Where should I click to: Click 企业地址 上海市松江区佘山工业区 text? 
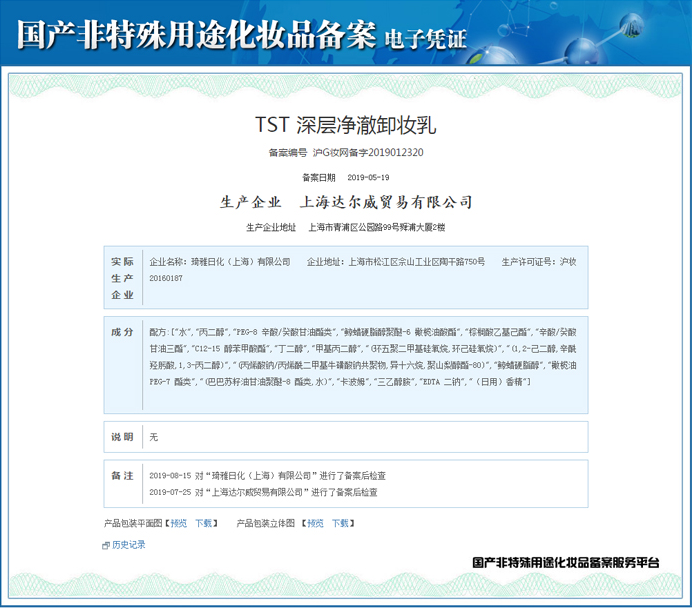396,262
